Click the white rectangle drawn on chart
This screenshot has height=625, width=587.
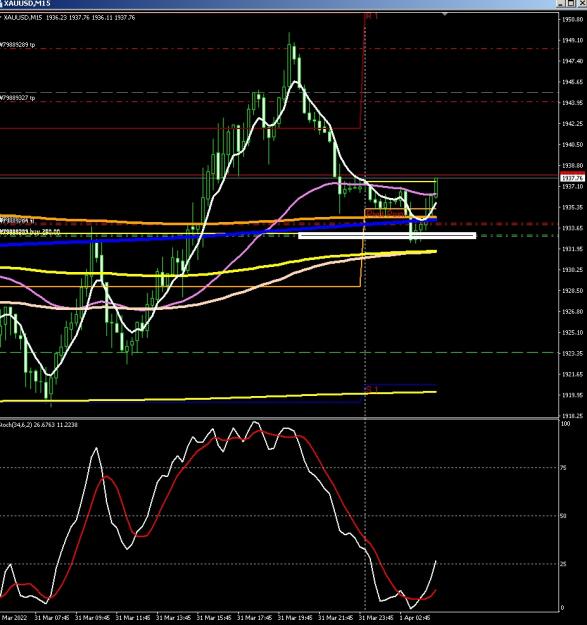pyautogui.click(x=387, y=236)
